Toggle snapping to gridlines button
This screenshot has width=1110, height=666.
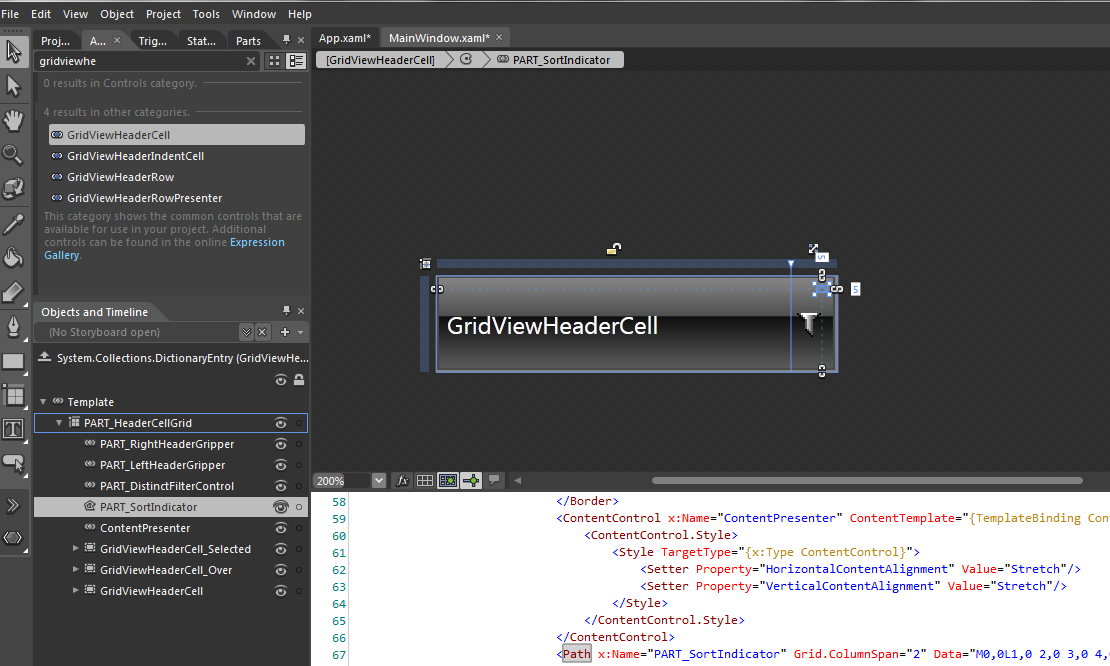pyautogui.click(x=448, y=481)
